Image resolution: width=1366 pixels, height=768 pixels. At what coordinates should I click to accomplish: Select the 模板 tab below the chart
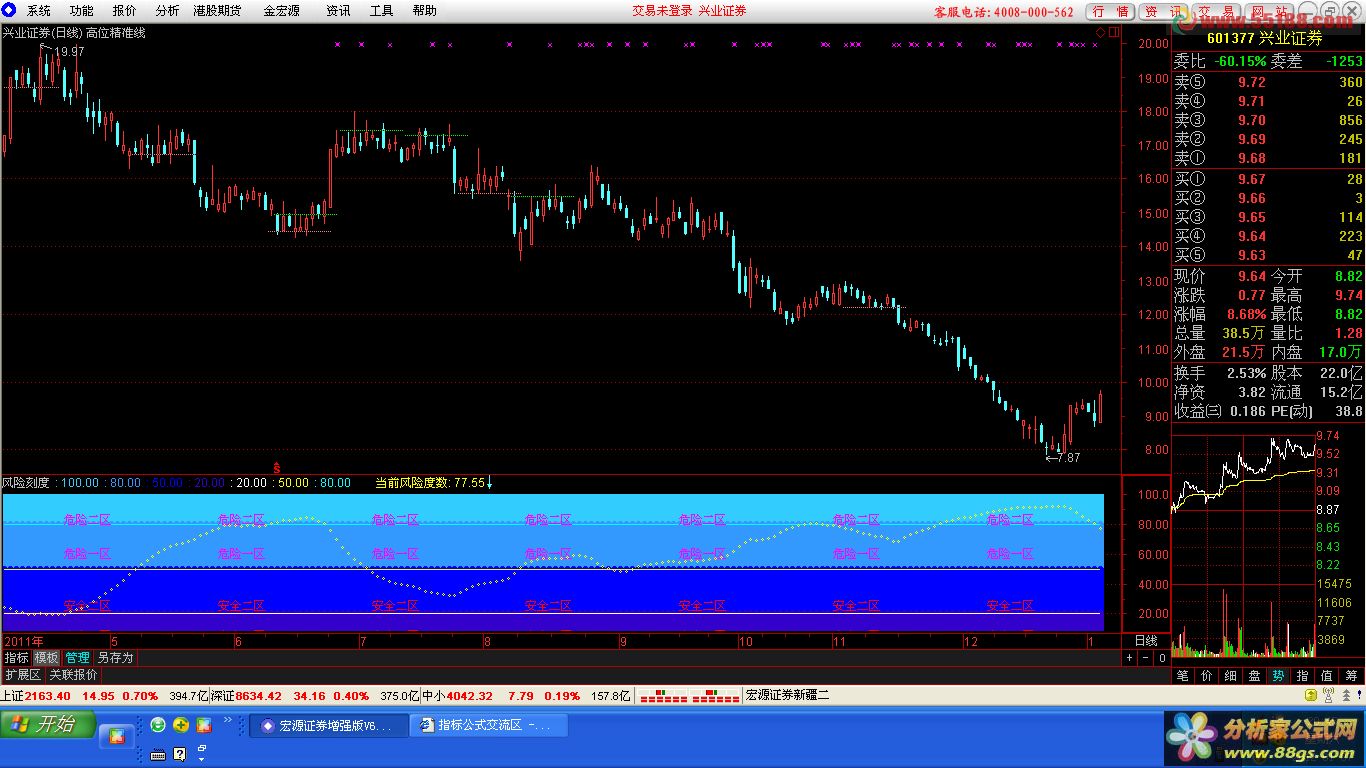pyautogui.click(x=46, y=658)
